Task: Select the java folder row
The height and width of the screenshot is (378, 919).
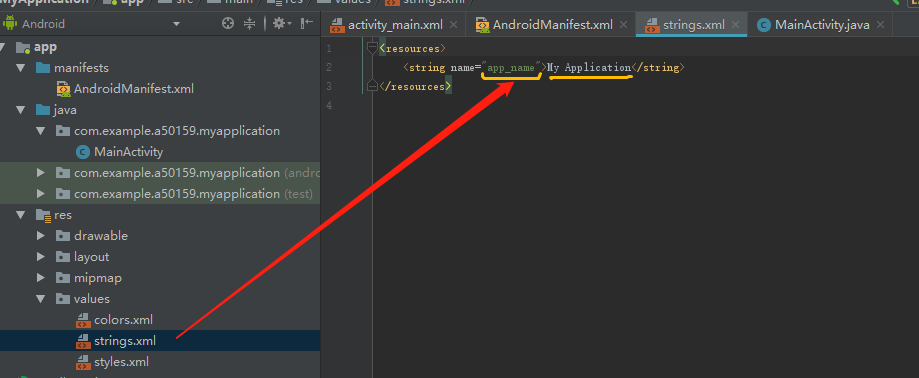Action: (x=160, y=110)
